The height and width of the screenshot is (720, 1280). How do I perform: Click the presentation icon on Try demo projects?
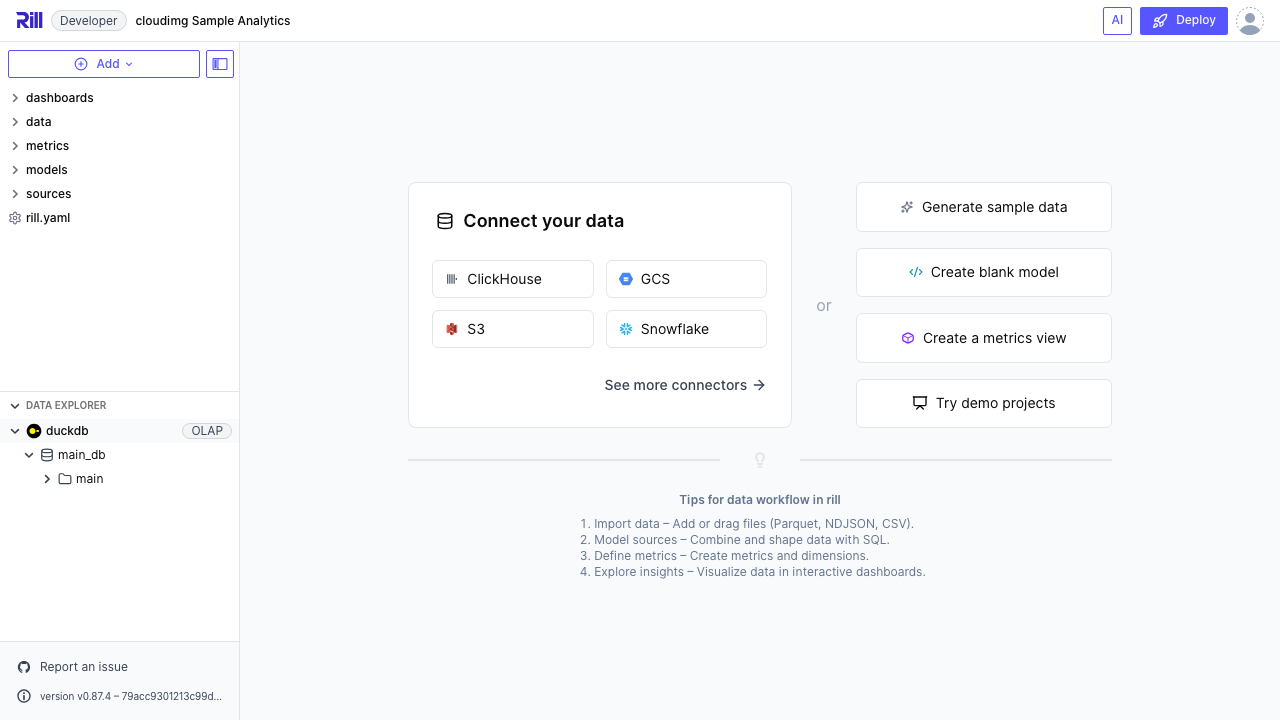920,403
